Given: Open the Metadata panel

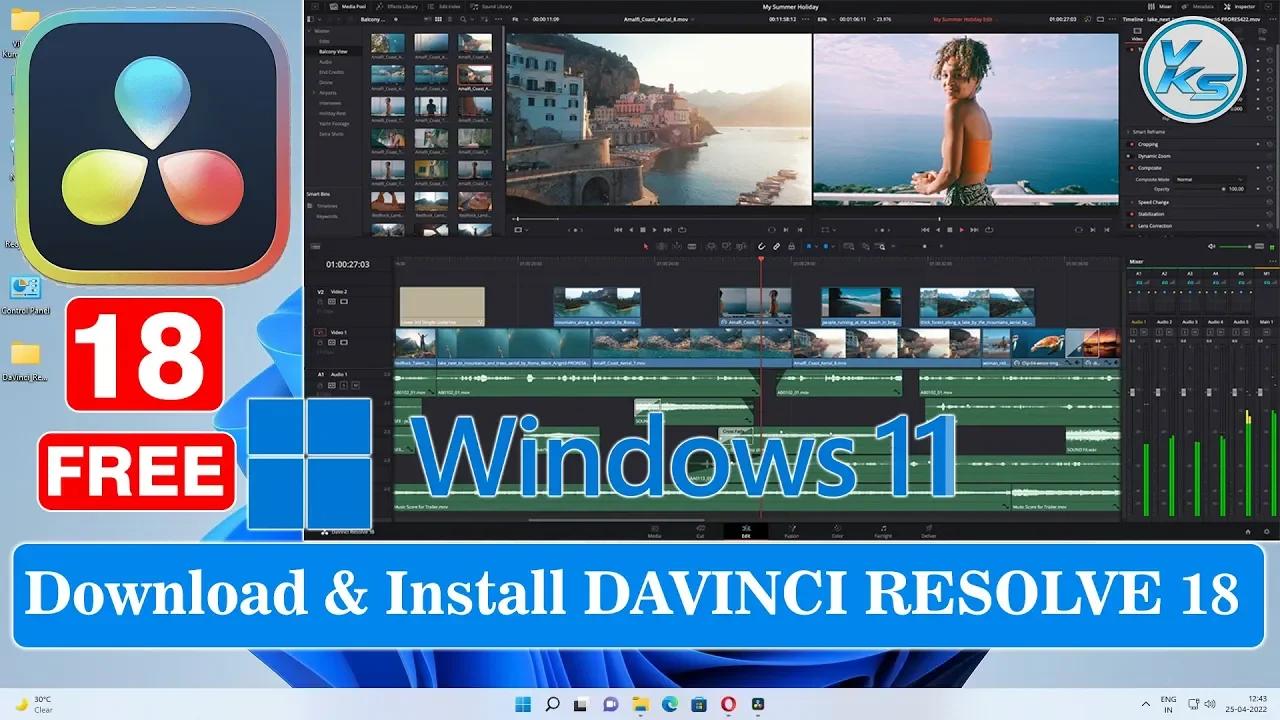Looking at the screenshot, I should (x=1204, y=5).
